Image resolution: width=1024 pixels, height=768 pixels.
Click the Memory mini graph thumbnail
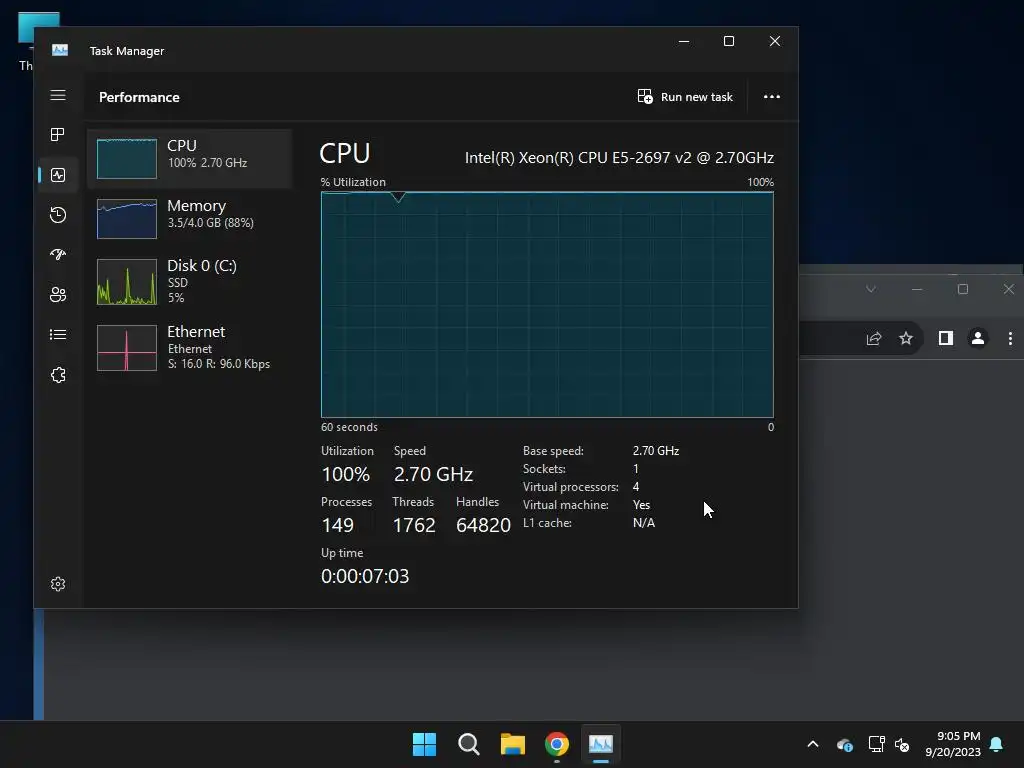pyautogui.click(x=127, y=219)
